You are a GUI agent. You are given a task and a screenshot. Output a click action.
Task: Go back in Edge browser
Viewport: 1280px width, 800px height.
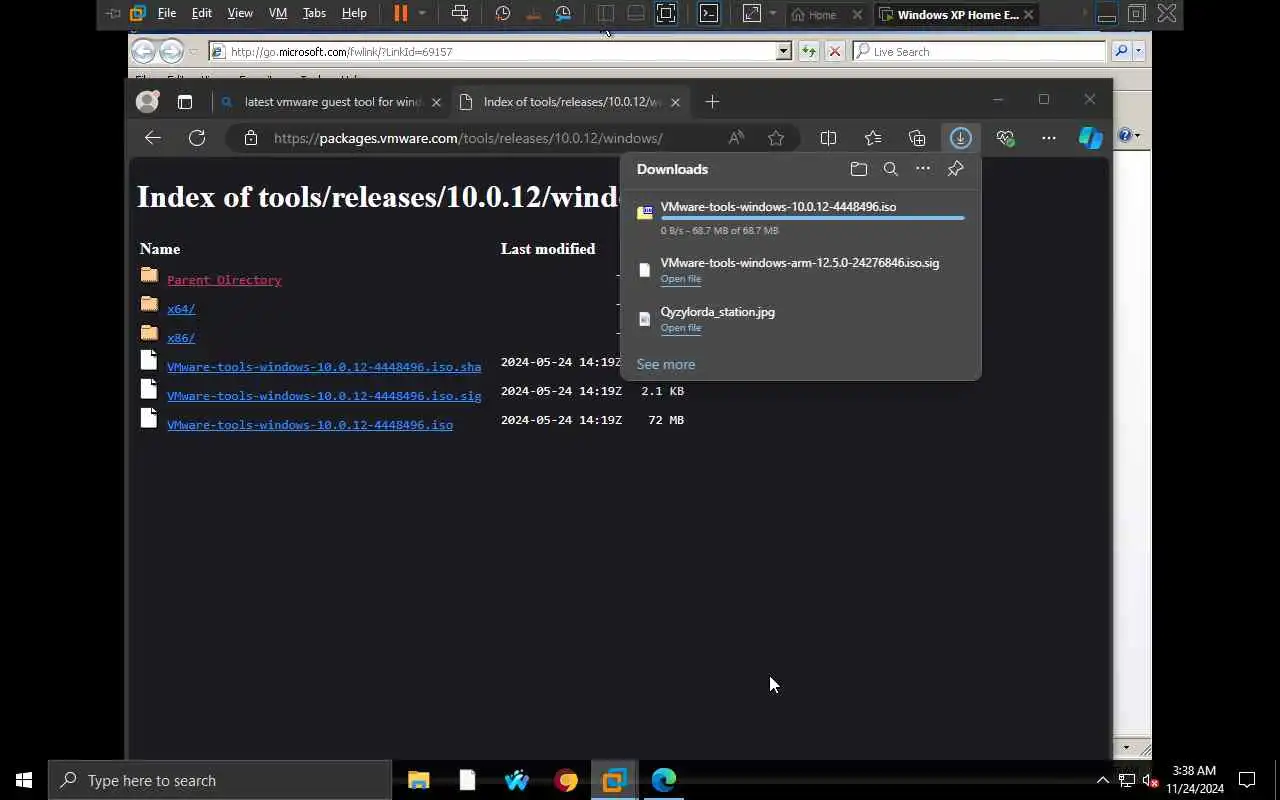(153, 138)
